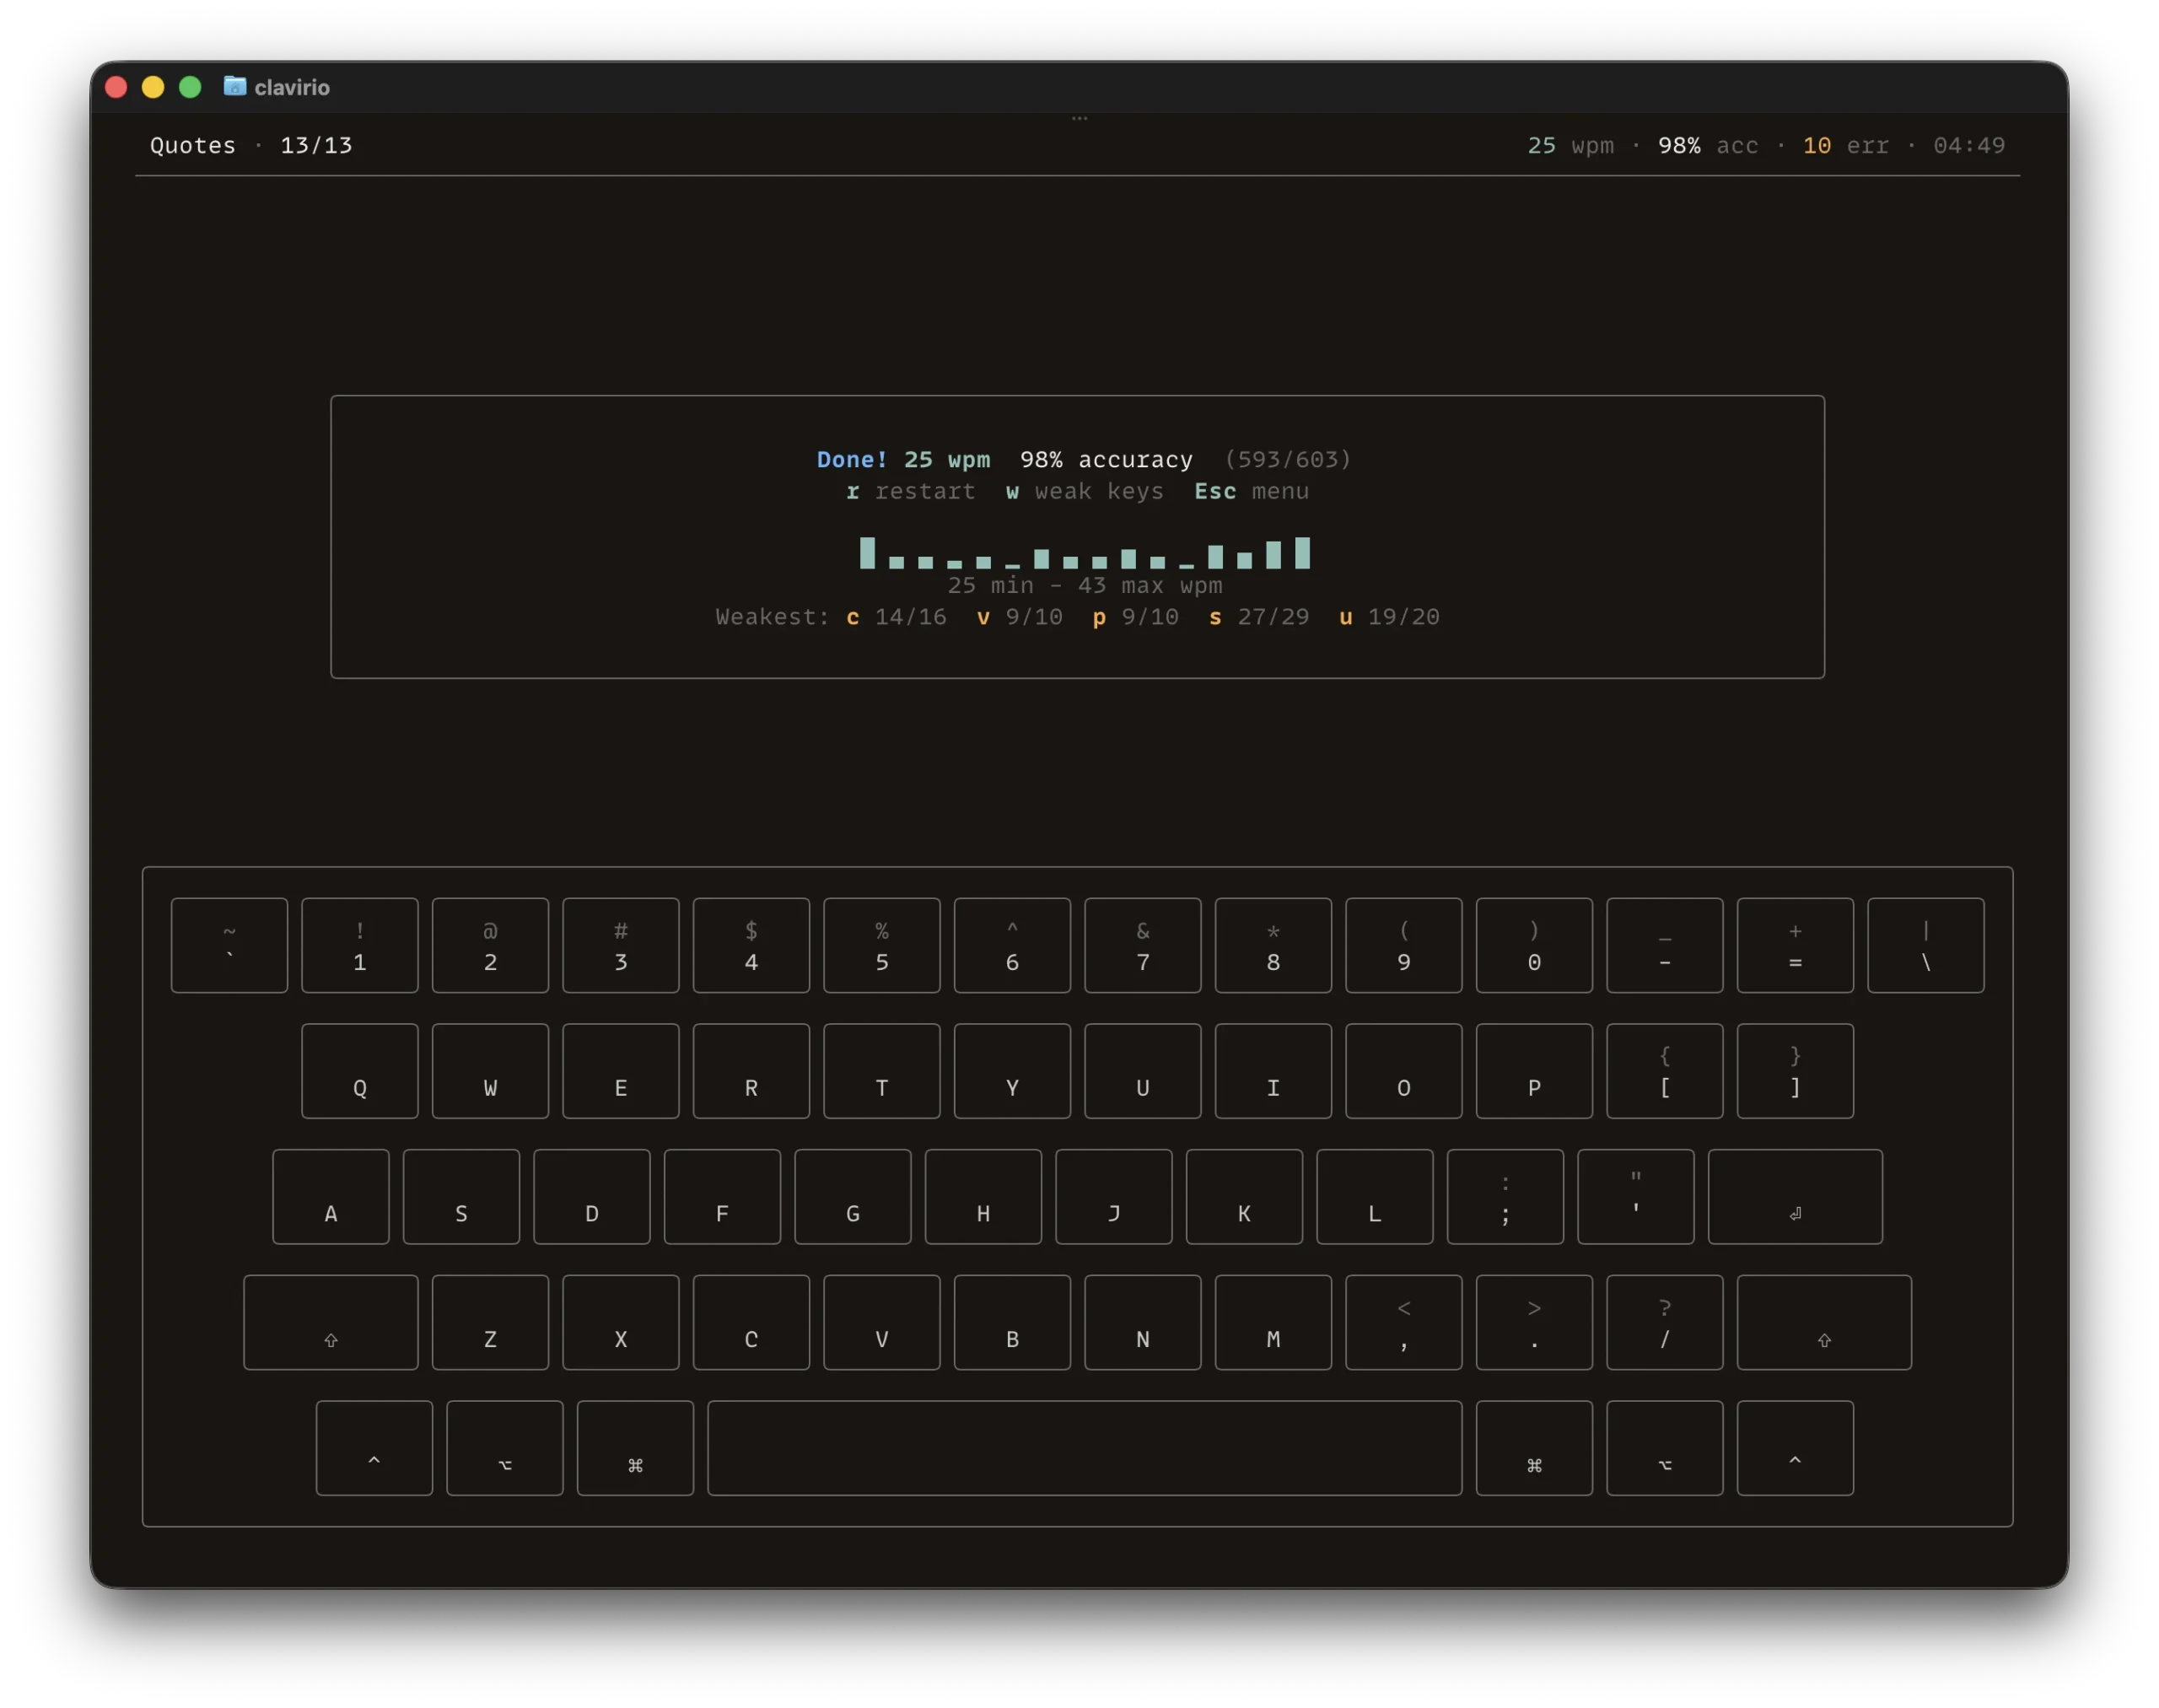Click the left Control key
This screenshot has width=2159, height=1708.
pos(374,1448)
